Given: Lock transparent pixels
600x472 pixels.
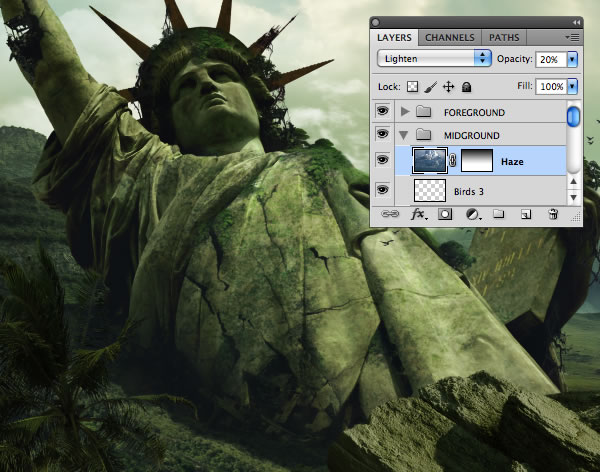Looking at the screenshot, I should coord(412,87).
